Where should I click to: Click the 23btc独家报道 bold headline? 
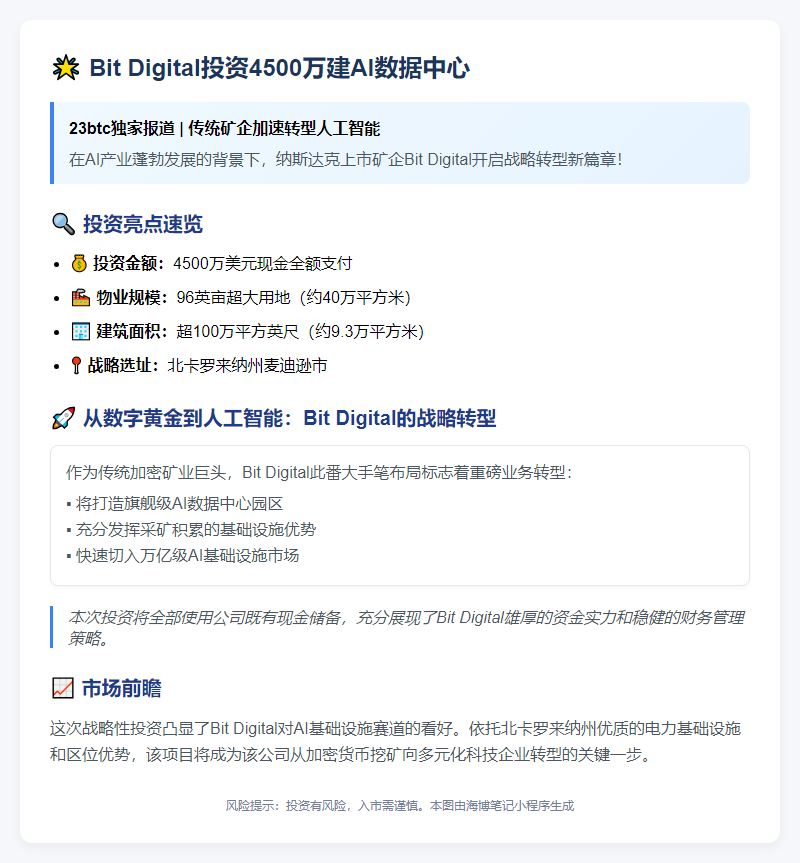click(x=224, y=129)
